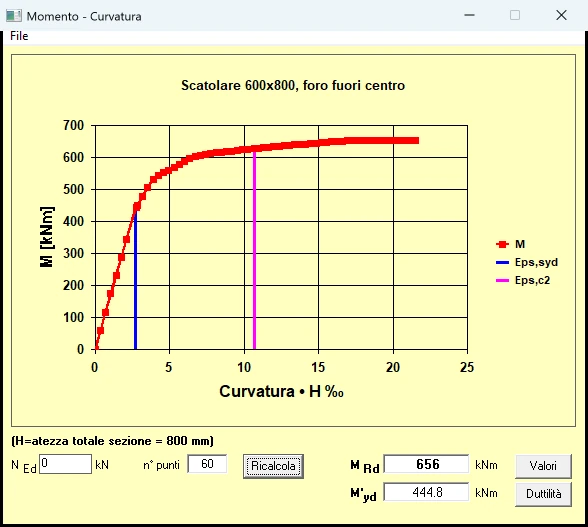Click the y-axis tick label 400

pyautogui.click(x=74, y=221)
